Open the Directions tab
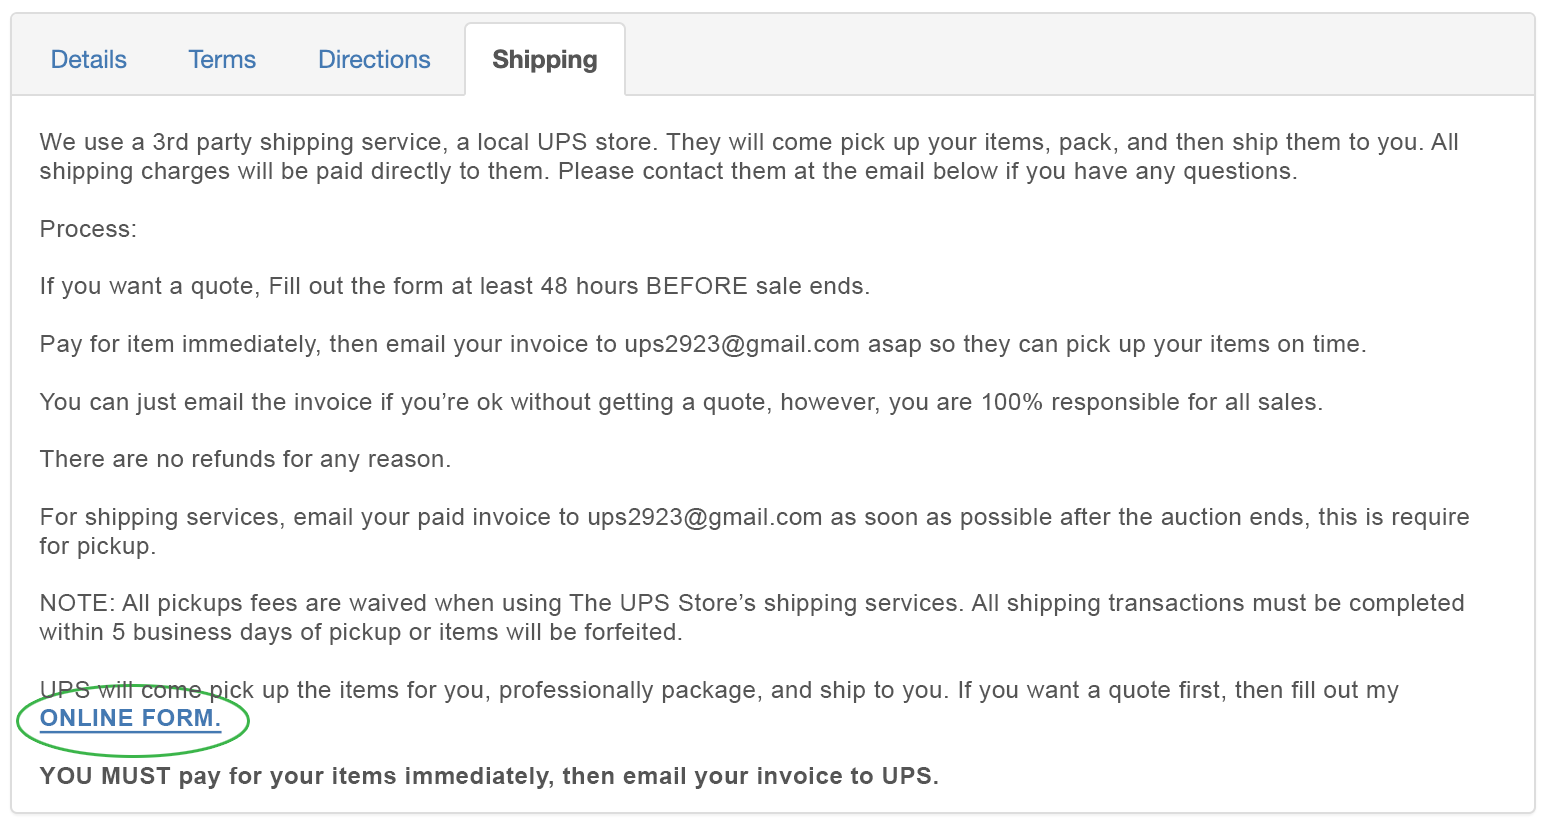Screen dimensions: 1554x832 tap(374, 60)
